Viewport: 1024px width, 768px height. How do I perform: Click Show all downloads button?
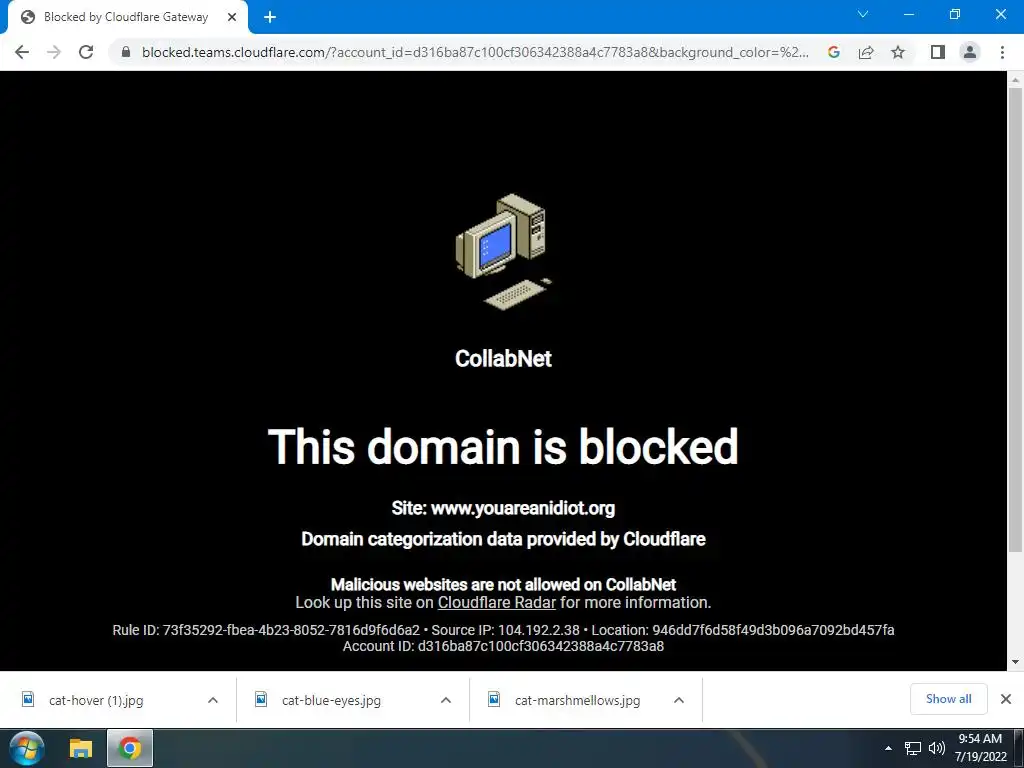click(948, 699)
